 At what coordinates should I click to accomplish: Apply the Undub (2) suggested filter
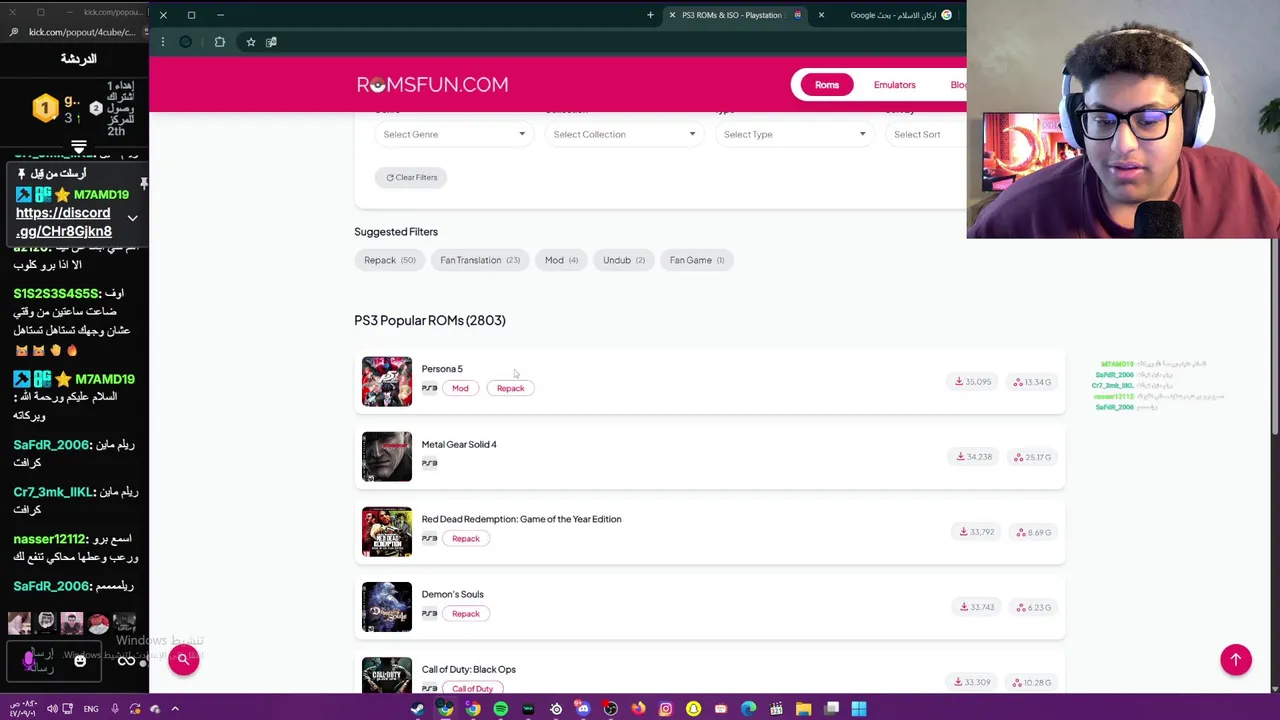[x=623, y=260]
